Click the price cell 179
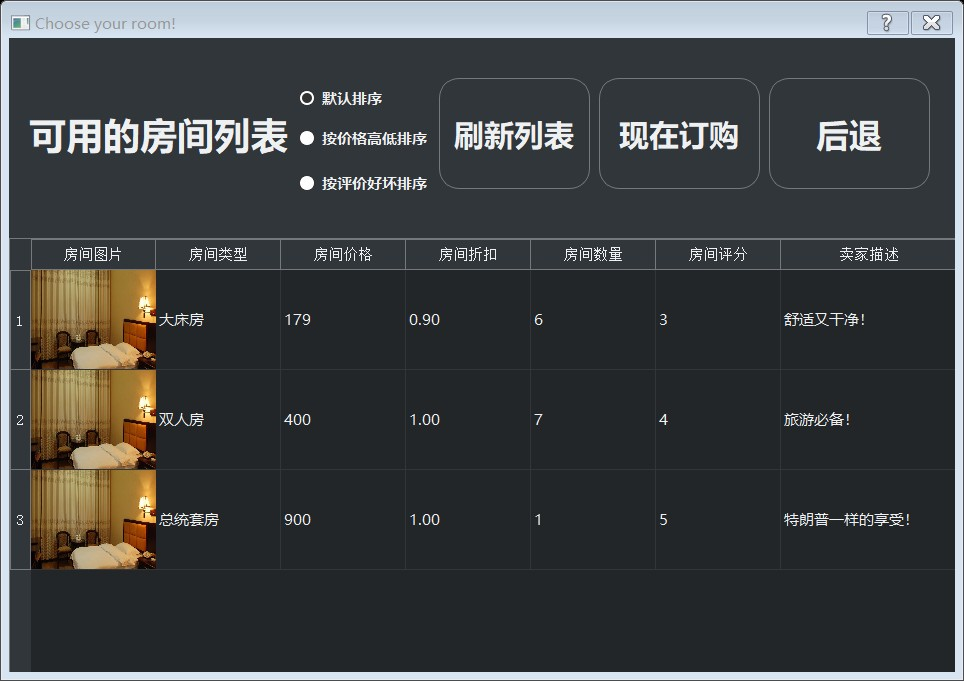Screen dimensions: 964x681 (x=343, y=320)
